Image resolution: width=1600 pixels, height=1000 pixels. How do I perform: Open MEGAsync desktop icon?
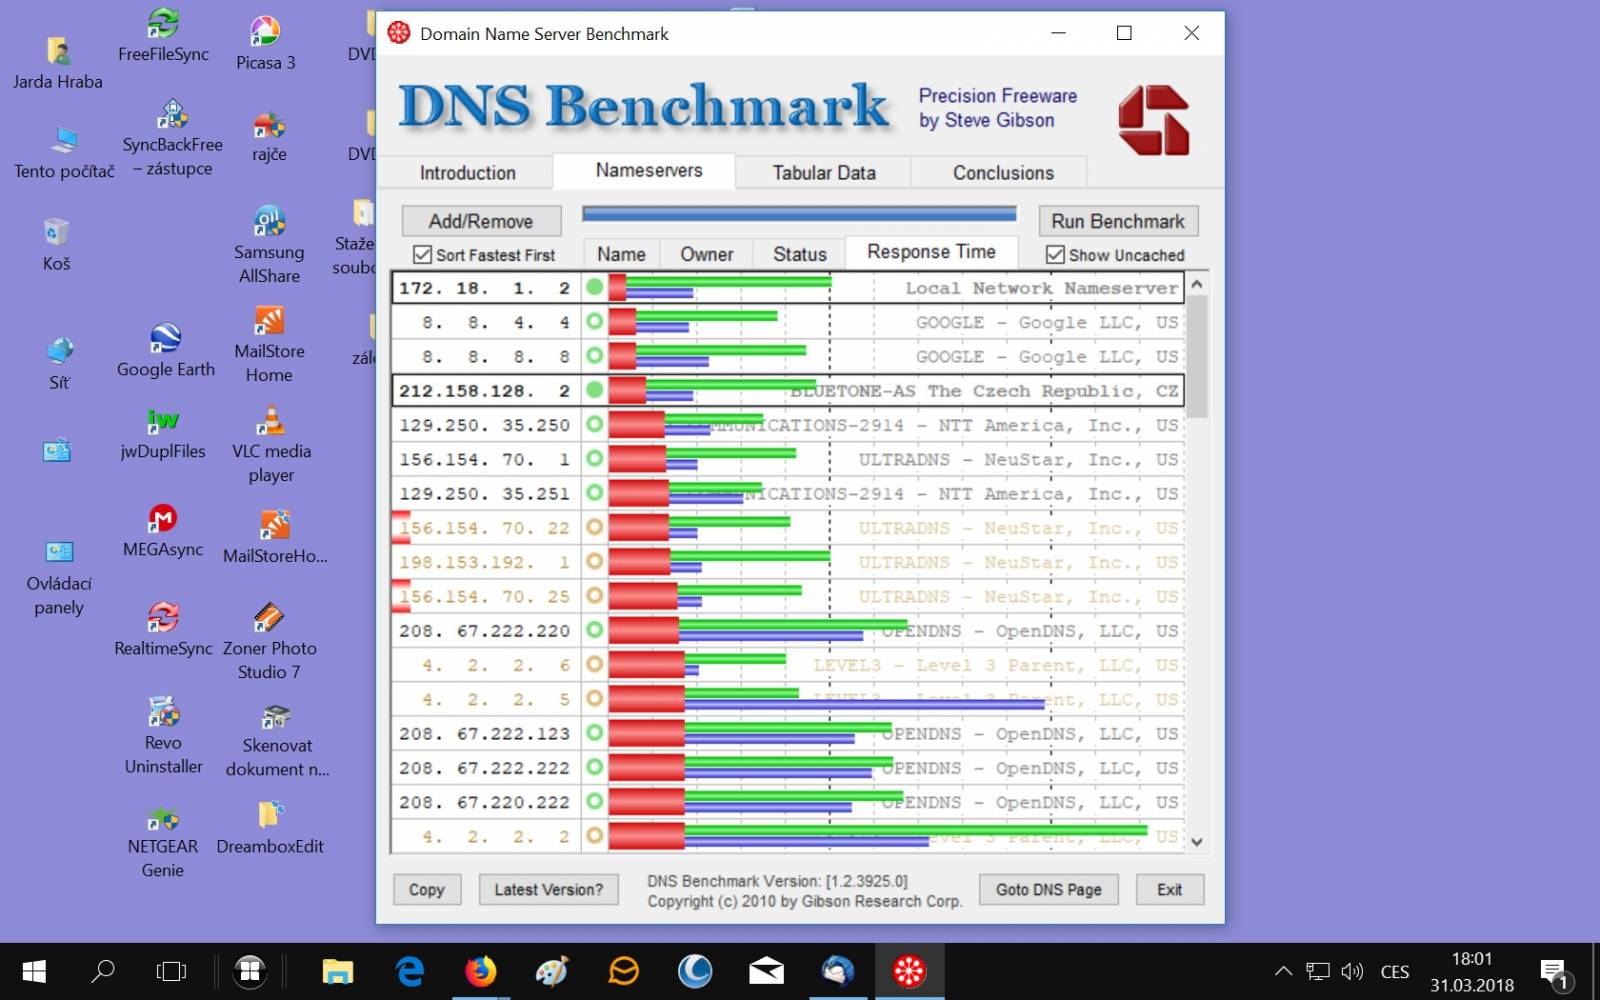coord(163,531)
